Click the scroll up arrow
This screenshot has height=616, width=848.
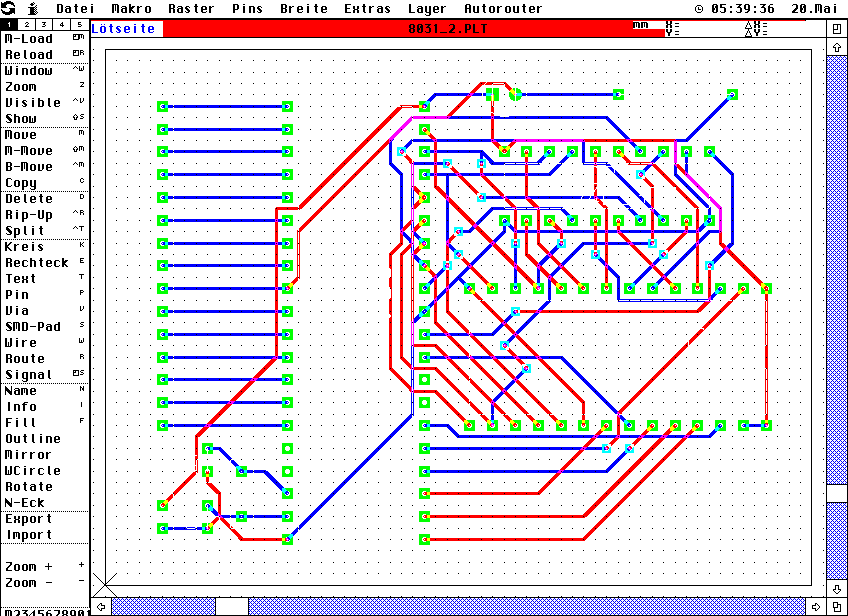[836, 47]
